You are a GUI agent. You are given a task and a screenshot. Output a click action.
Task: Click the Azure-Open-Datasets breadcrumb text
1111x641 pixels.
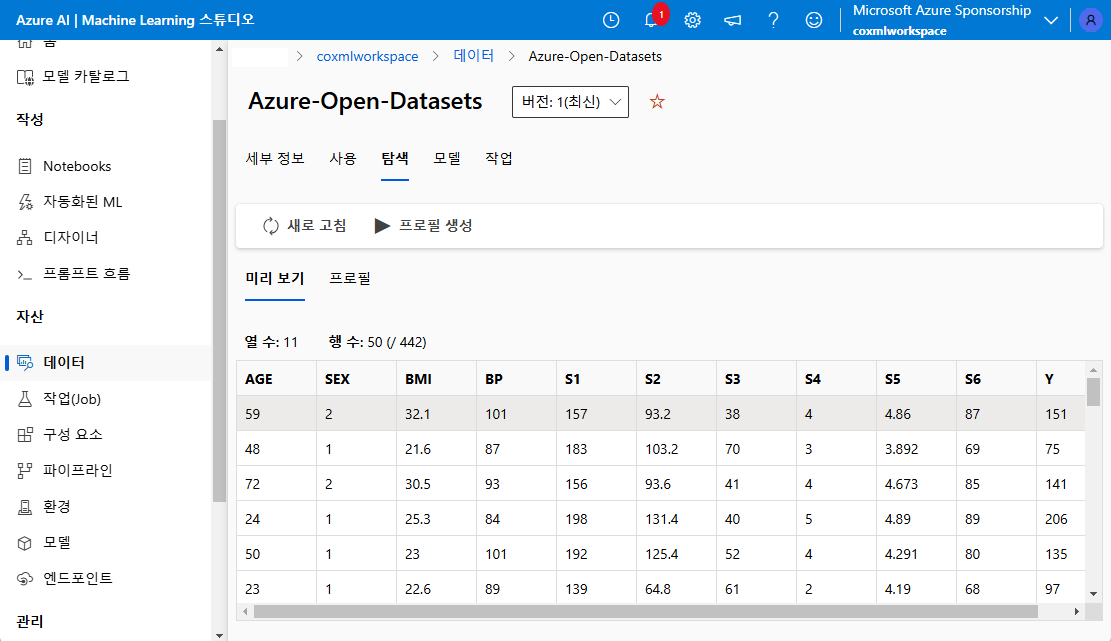(x=595, y=57)
